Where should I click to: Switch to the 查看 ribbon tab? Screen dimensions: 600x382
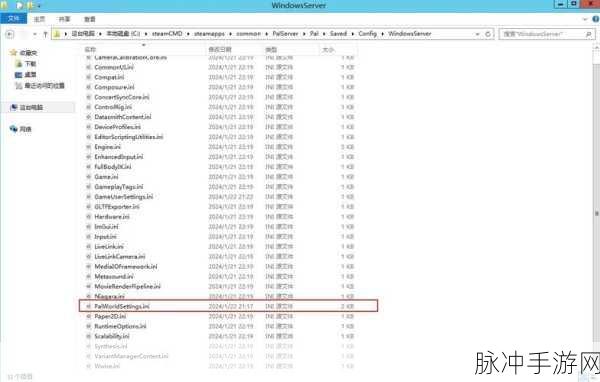(x=90, y=19)
